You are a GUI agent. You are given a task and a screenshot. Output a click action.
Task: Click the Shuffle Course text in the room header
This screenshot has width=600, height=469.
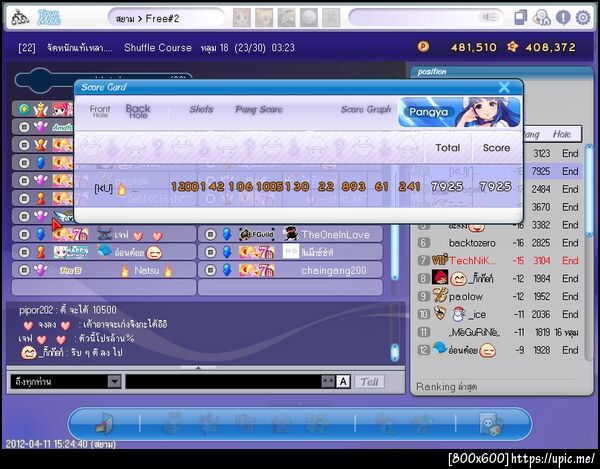[158, 47]
